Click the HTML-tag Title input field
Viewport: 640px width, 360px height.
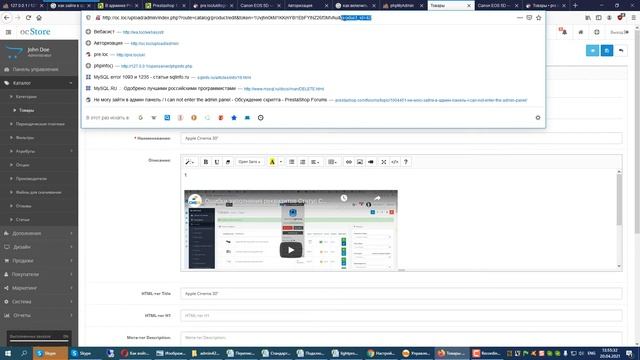coord(401,293)
